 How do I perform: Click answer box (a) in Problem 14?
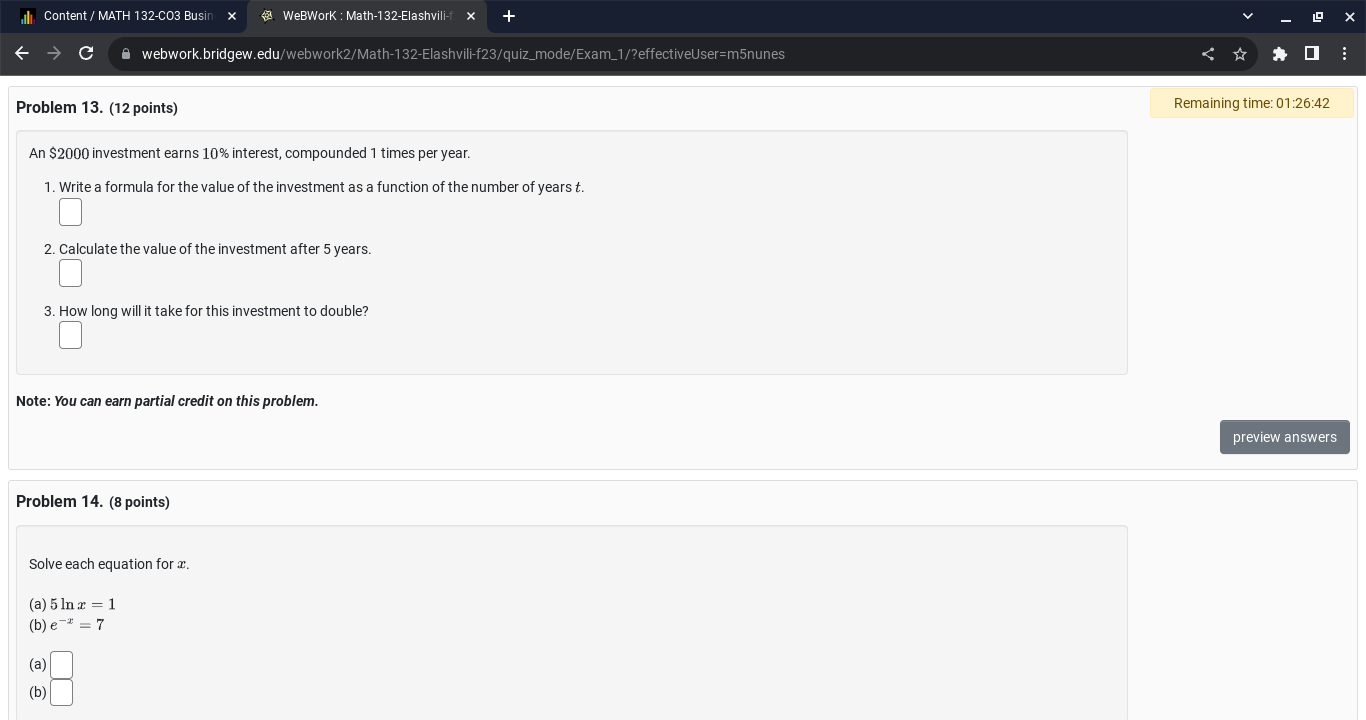pyautogui.click(x=61, y=664)
